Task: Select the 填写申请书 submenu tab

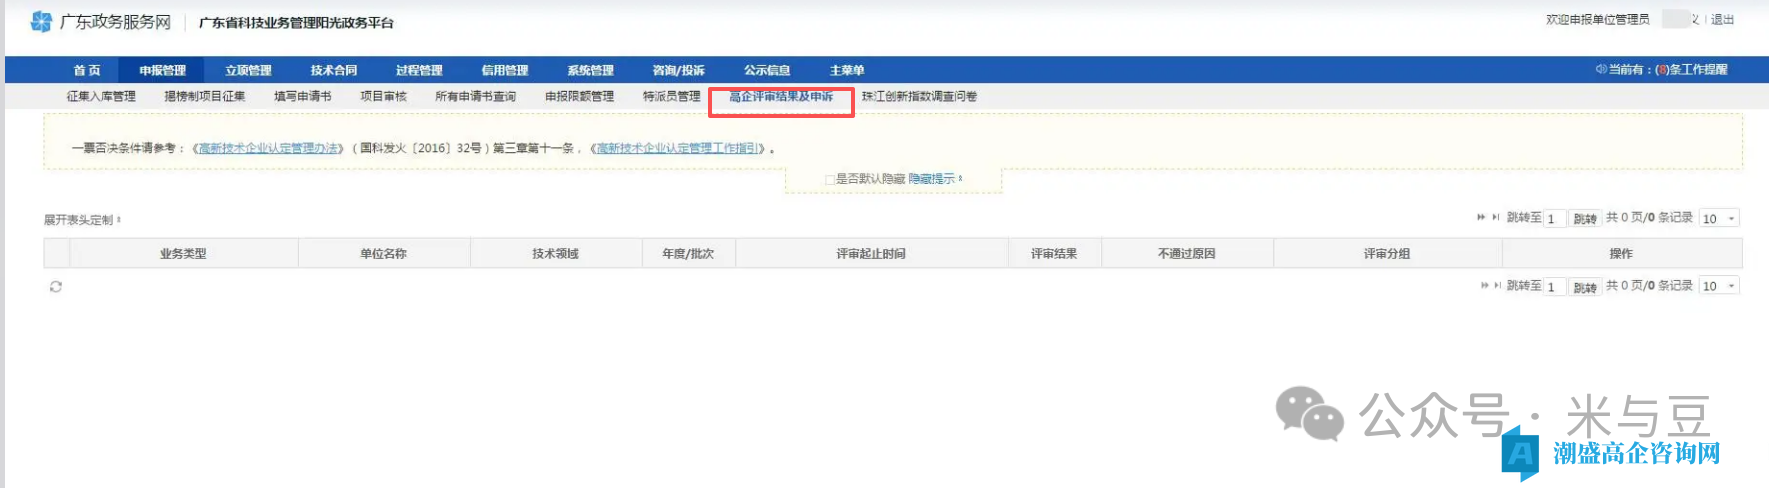Action: click(302, 96)
